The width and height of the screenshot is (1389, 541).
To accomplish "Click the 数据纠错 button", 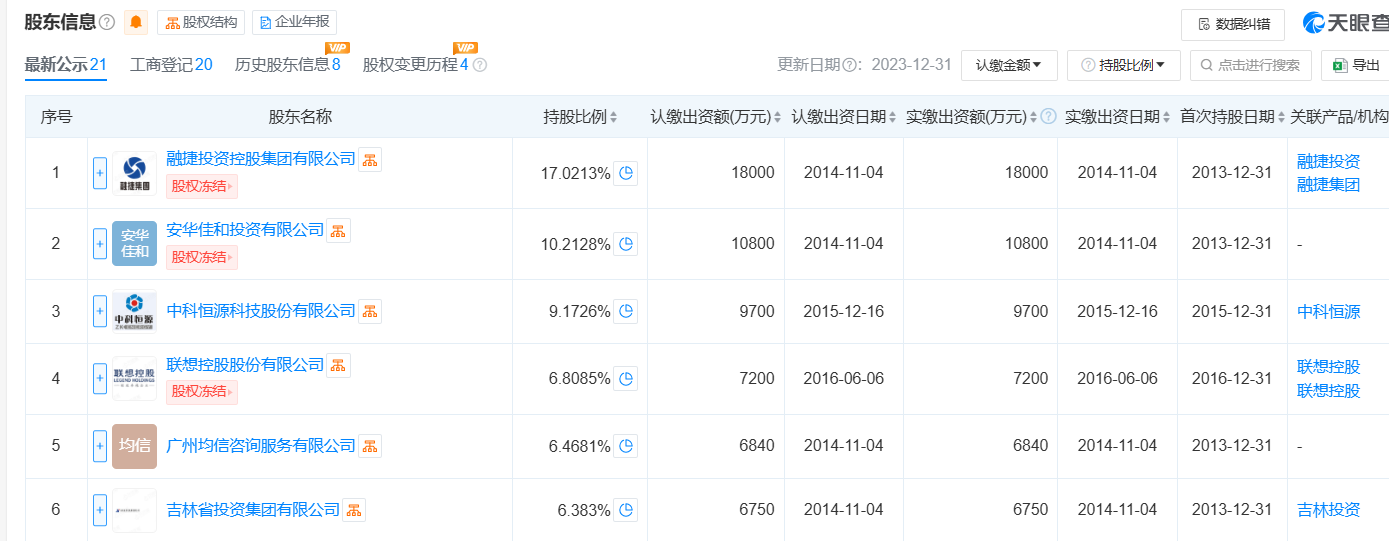I will coord(1232,24).
